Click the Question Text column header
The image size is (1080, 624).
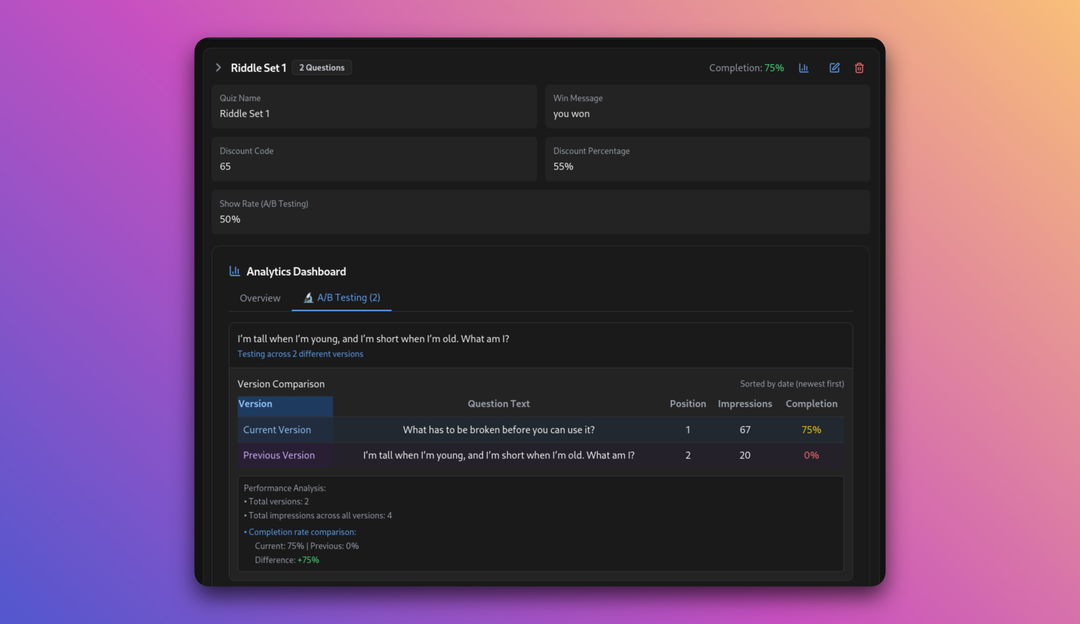(x=498, y=404)
